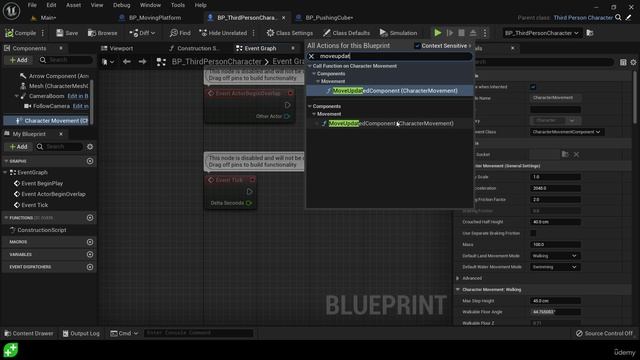
Task: Click the Find tool
Action: click(180, 33)
